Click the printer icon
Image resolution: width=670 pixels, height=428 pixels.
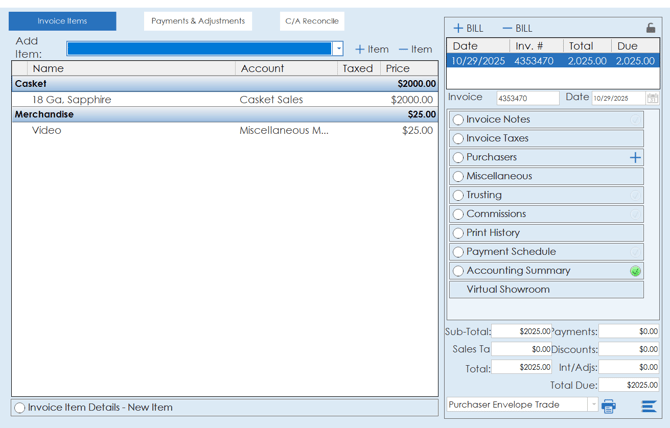pos(609,406)
